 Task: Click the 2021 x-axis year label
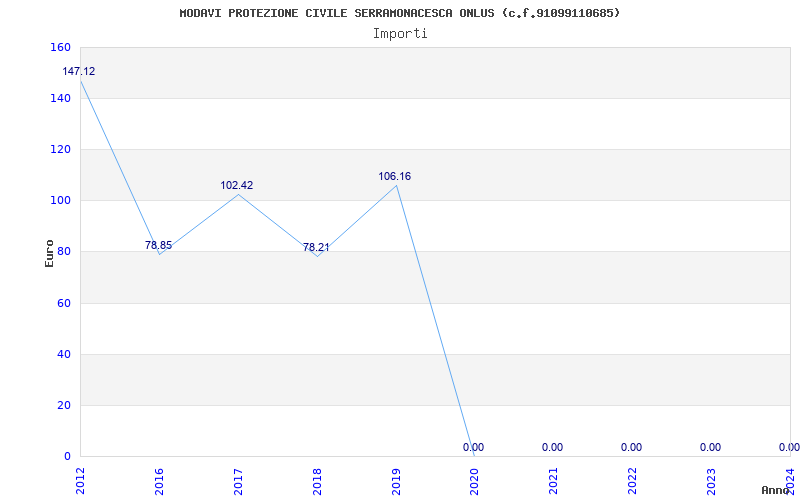click(554, 481)
